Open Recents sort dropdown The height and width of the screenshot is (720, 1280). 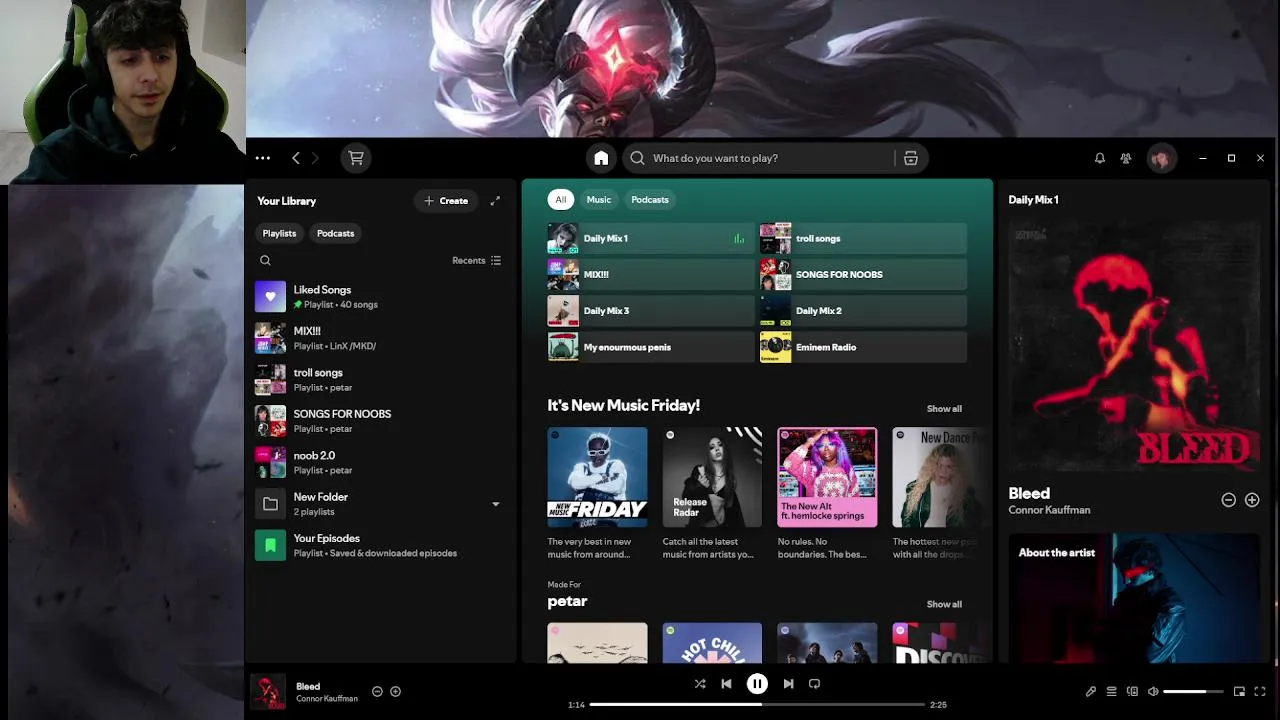pyautogui.click(x=476, y=261)
